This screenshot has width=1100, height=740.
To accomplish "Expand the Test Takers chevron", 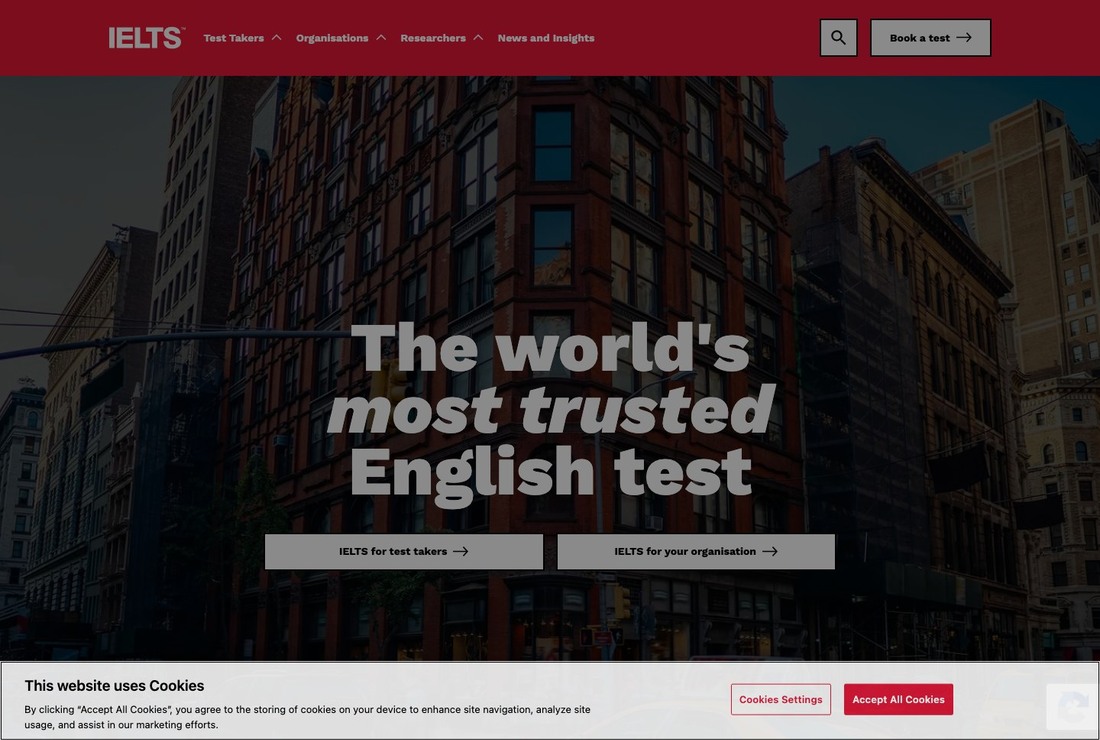I will pyautogui.click(x=276, y=38).
